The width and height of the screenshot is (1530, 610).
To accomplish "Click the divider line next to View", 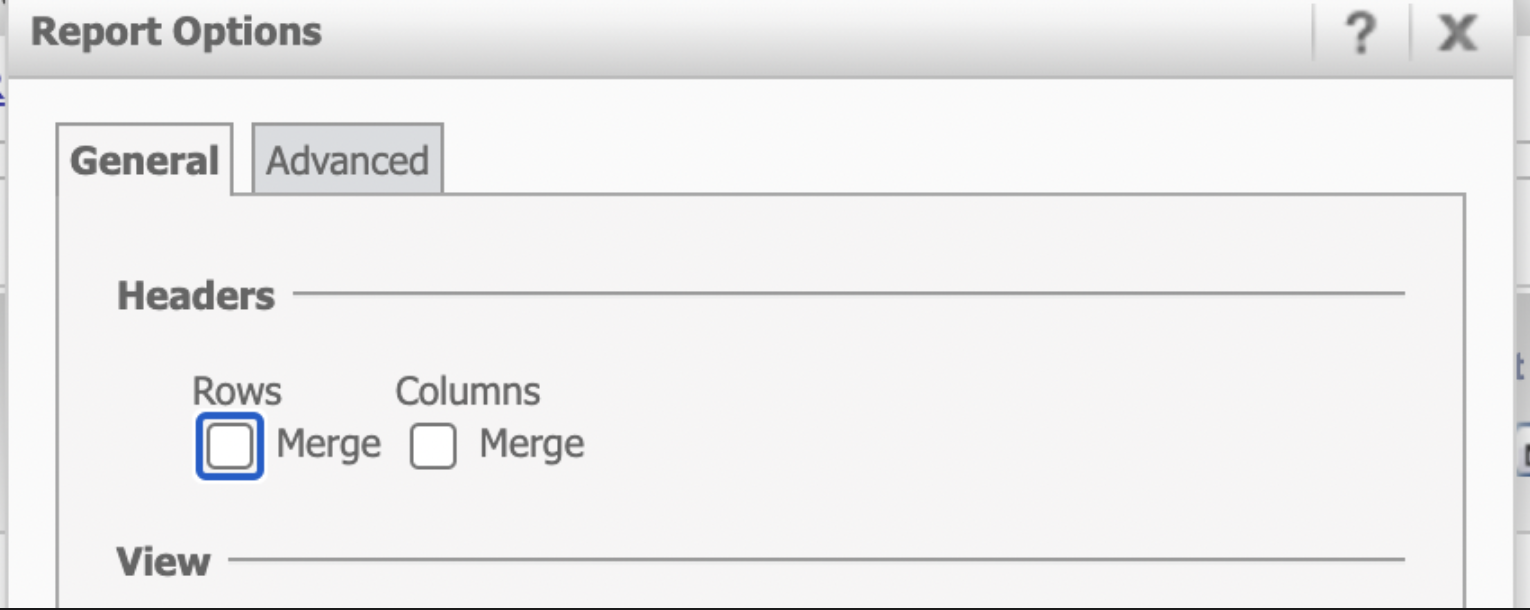I will [x=817, y=560].
